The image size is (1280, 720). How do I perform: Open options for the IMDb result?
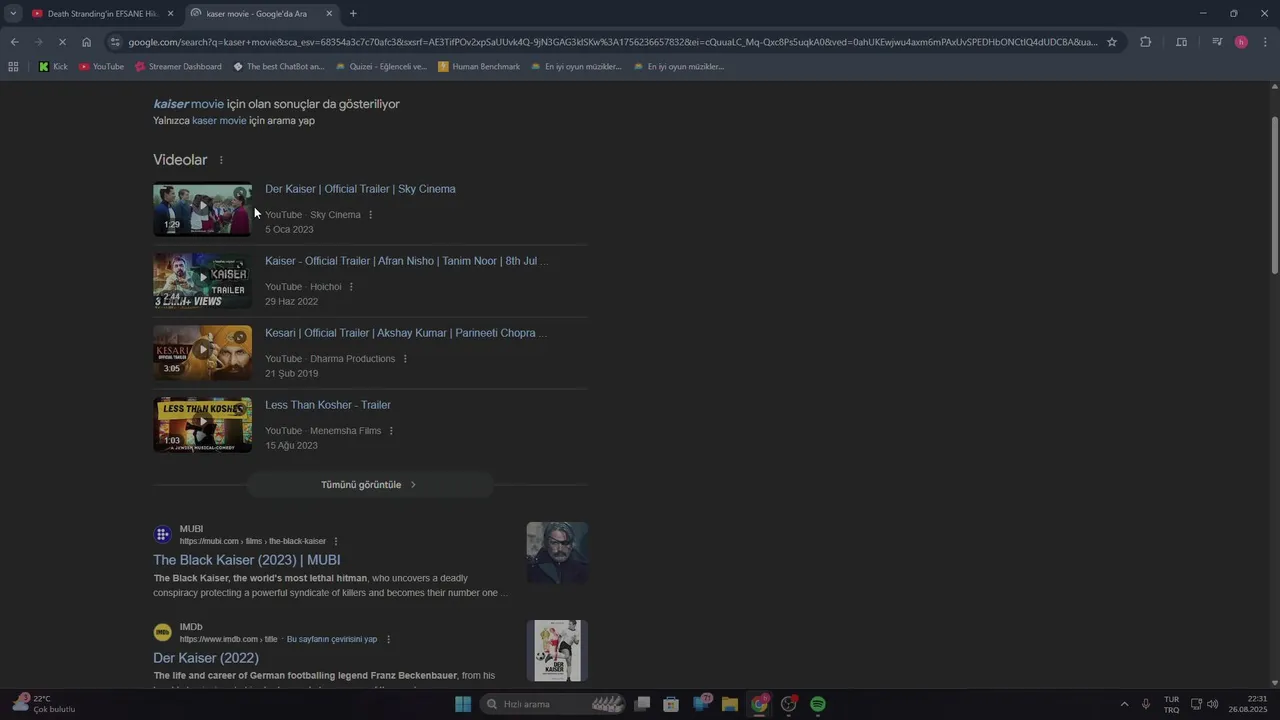click(389, 639)
